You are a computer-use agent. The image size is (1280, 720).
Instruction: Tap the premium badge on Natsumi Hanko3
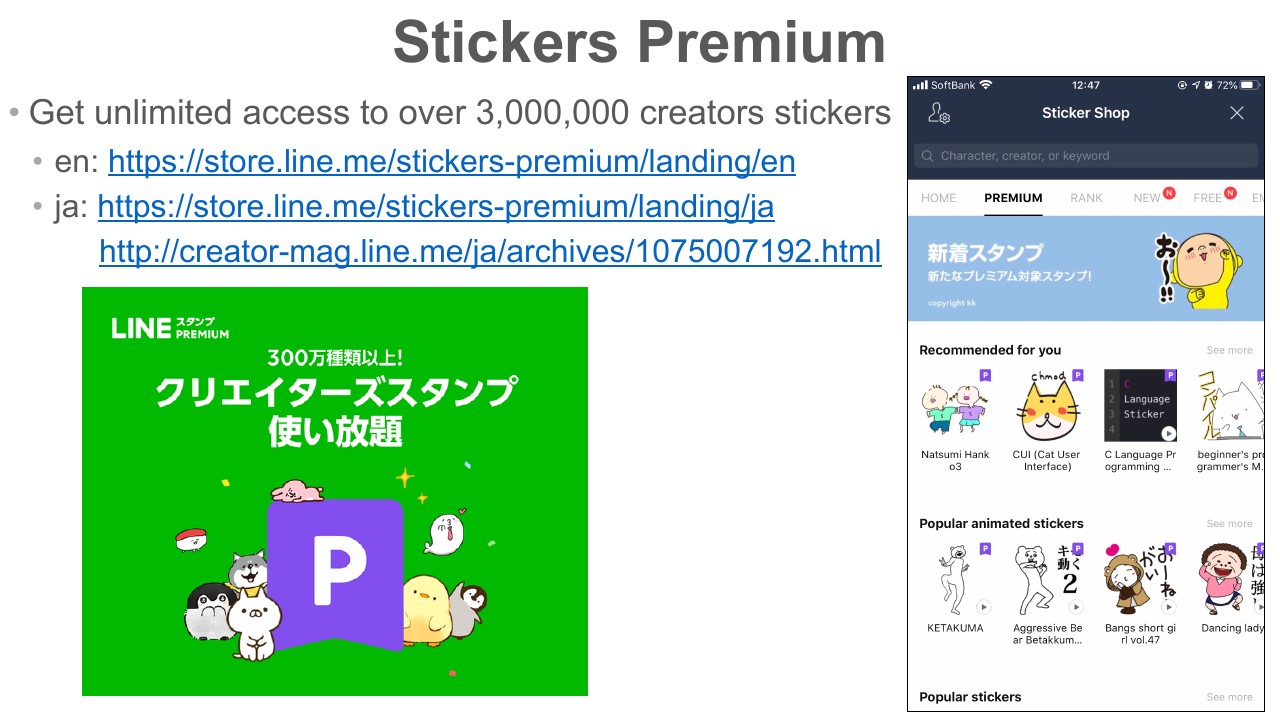point(984,376)
